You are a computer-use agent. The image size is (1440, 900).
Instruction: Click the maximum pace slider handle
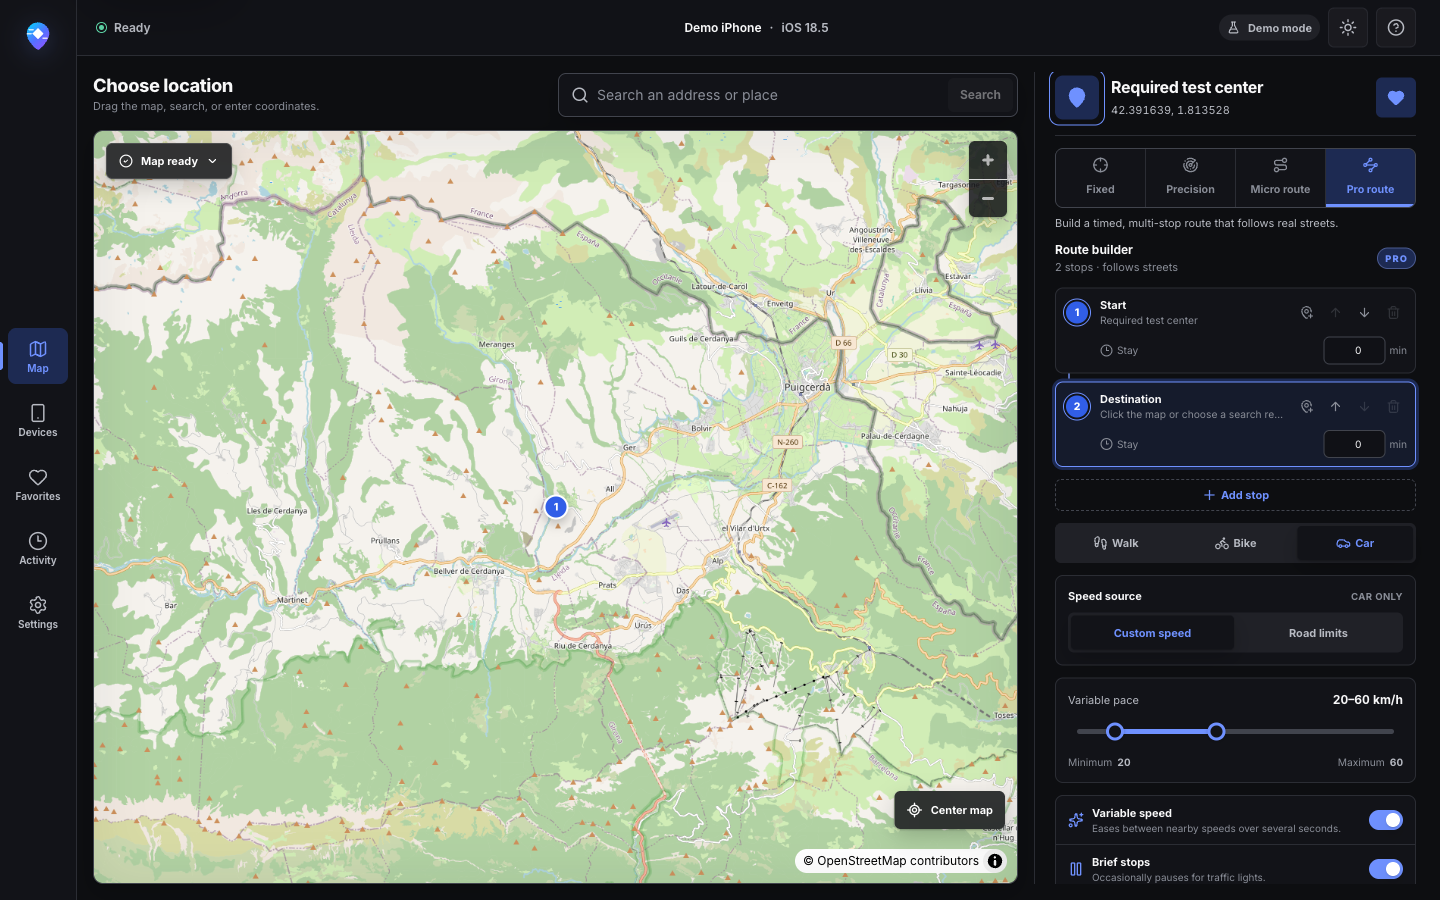pos(1216,732)
